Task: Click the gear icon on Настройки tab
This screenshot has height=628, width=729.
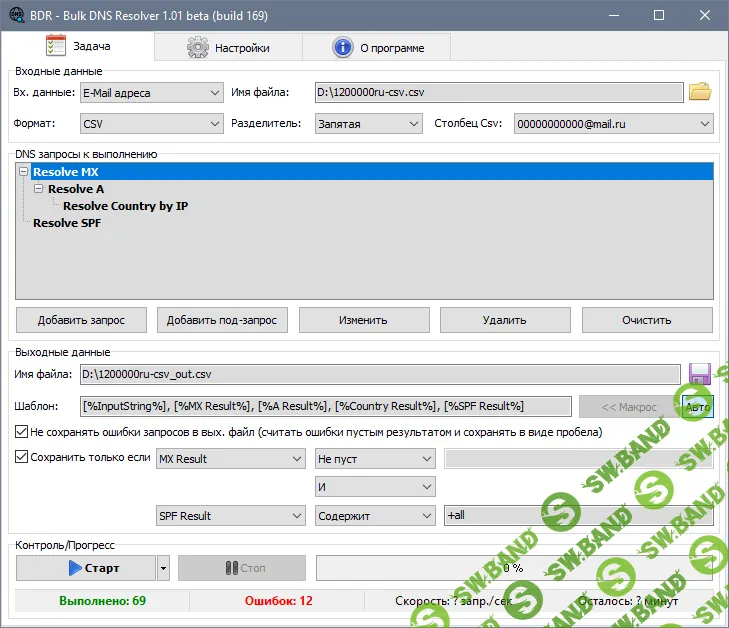Action: (198, 47)
